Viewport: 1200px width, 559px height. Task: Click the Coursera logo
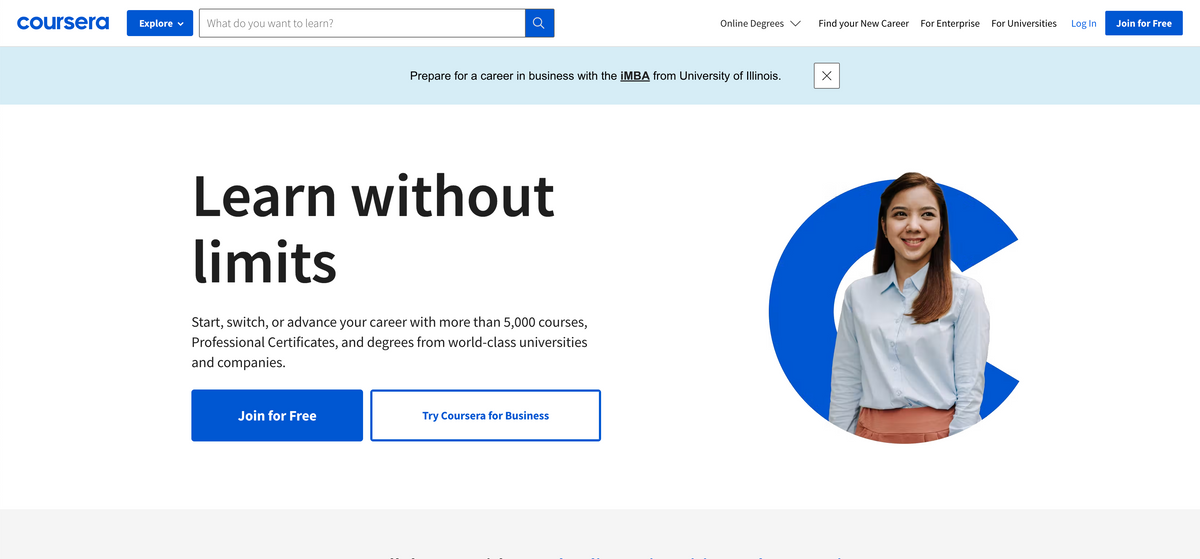coord(63,22)
